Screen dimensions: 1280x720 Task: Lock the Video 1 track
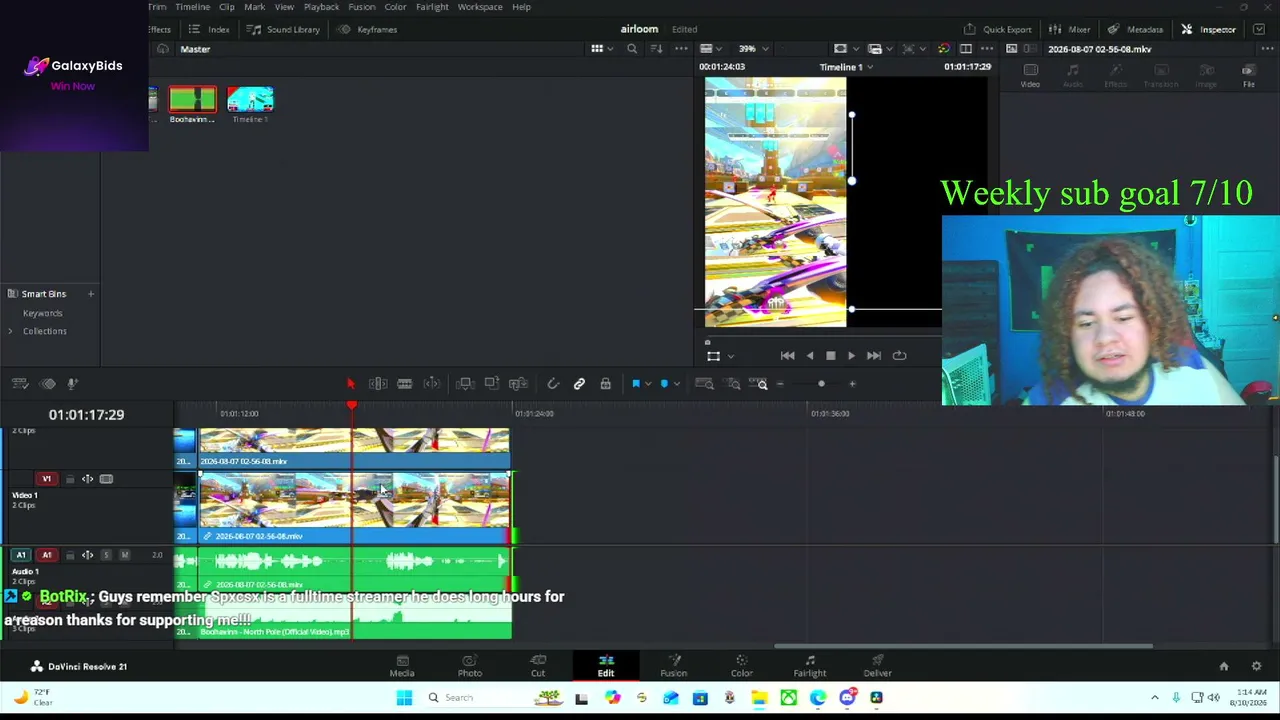[70, 479]
